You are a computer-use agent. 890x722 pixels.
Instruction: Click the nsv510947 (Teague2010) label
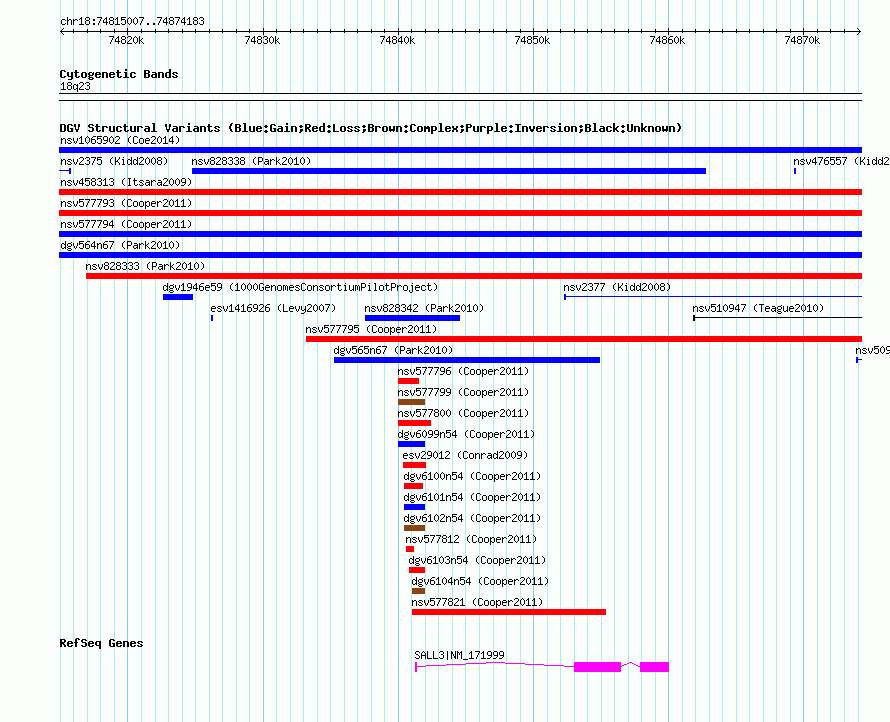(758, 308)
